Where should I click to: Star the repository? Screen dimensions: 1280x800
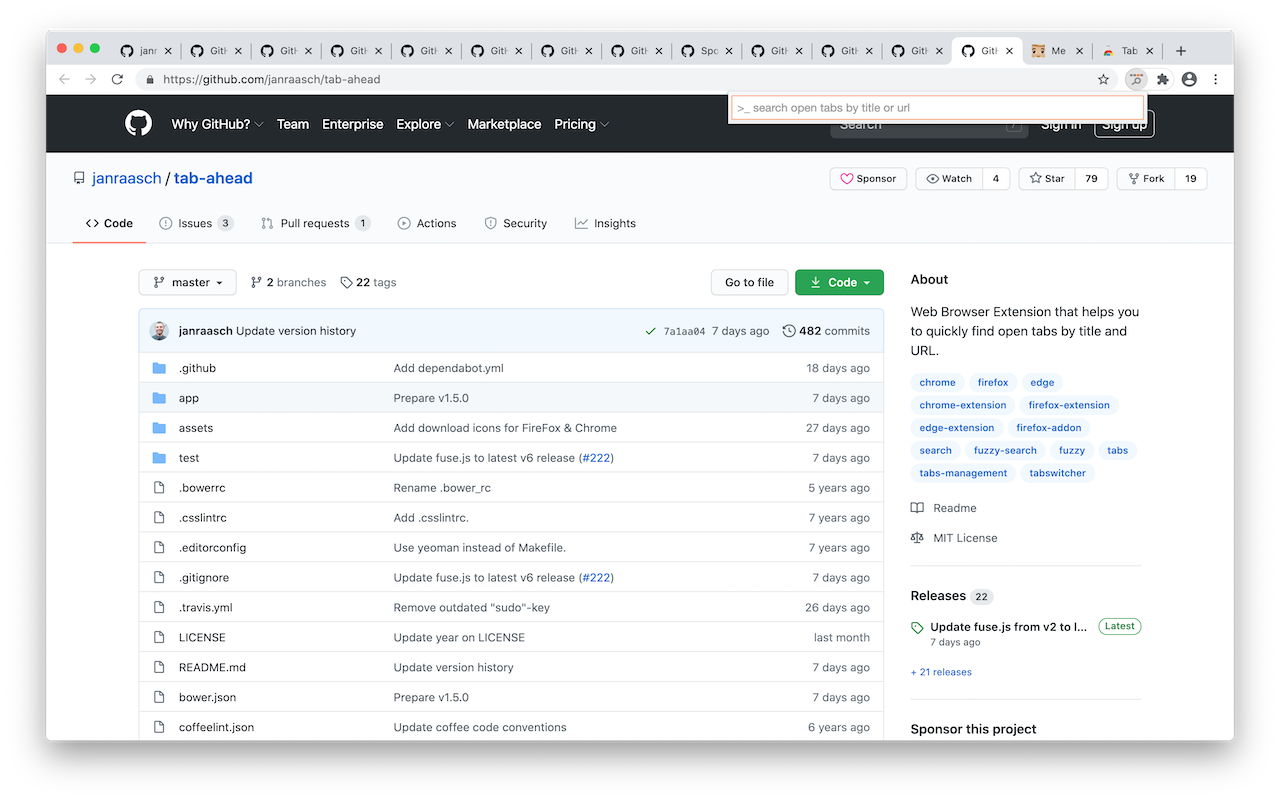pos(1047,179)
